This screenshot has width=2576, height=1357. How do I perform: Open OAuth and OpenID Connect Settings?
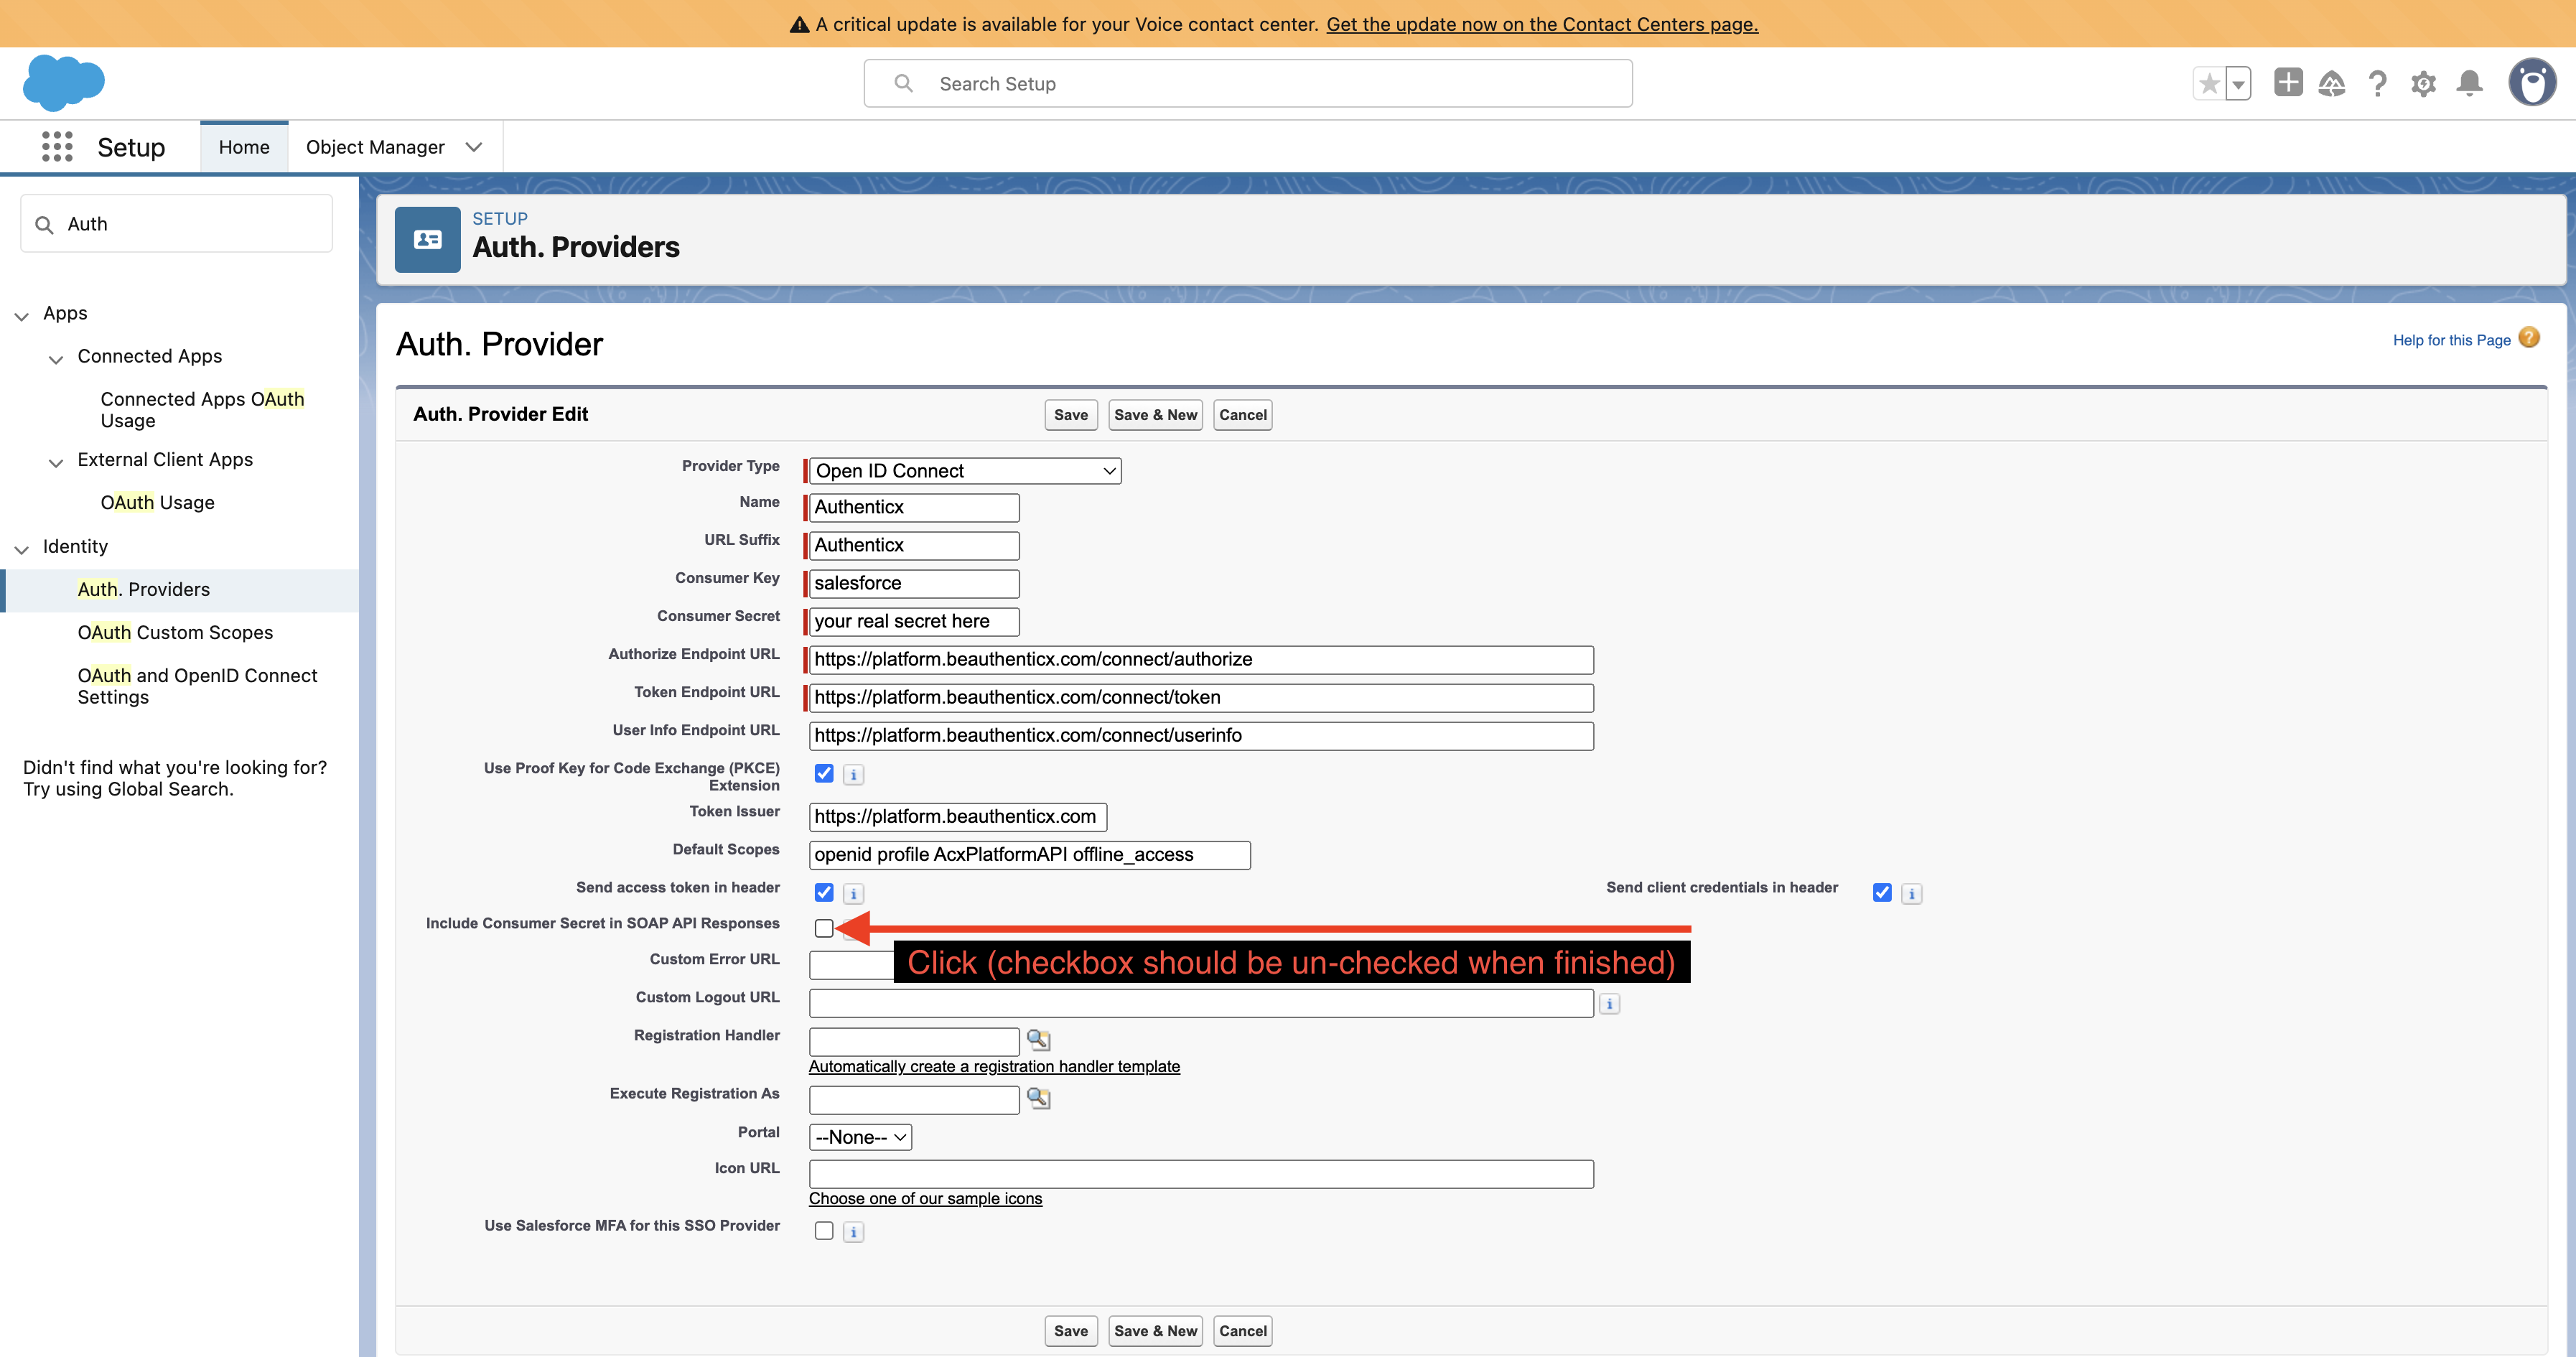tap(197, 687)
